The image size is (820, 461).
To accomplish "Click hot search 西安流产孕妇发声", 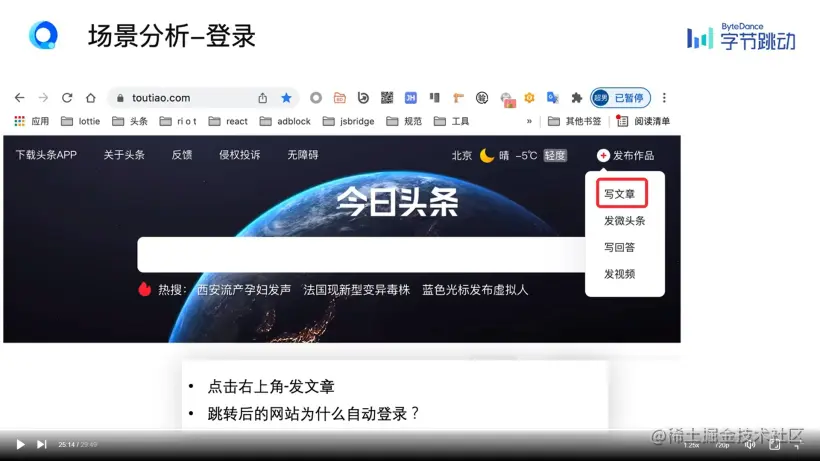I will pos(244,290).
